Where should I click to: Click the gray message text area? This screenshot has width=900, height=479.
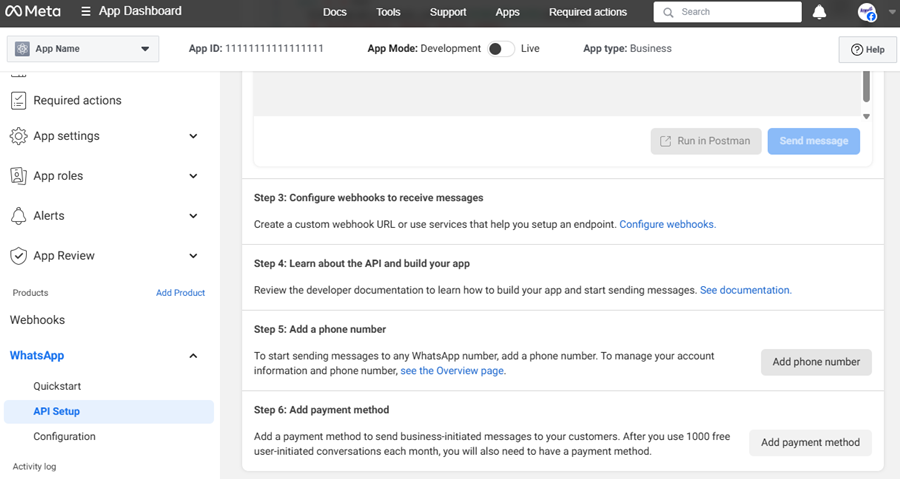coord(557,94)
